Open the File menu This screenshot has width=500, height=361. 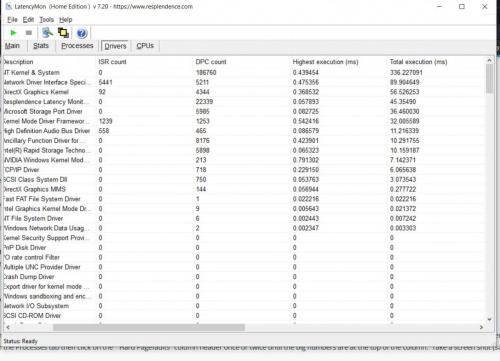click(x=12, y=20)
